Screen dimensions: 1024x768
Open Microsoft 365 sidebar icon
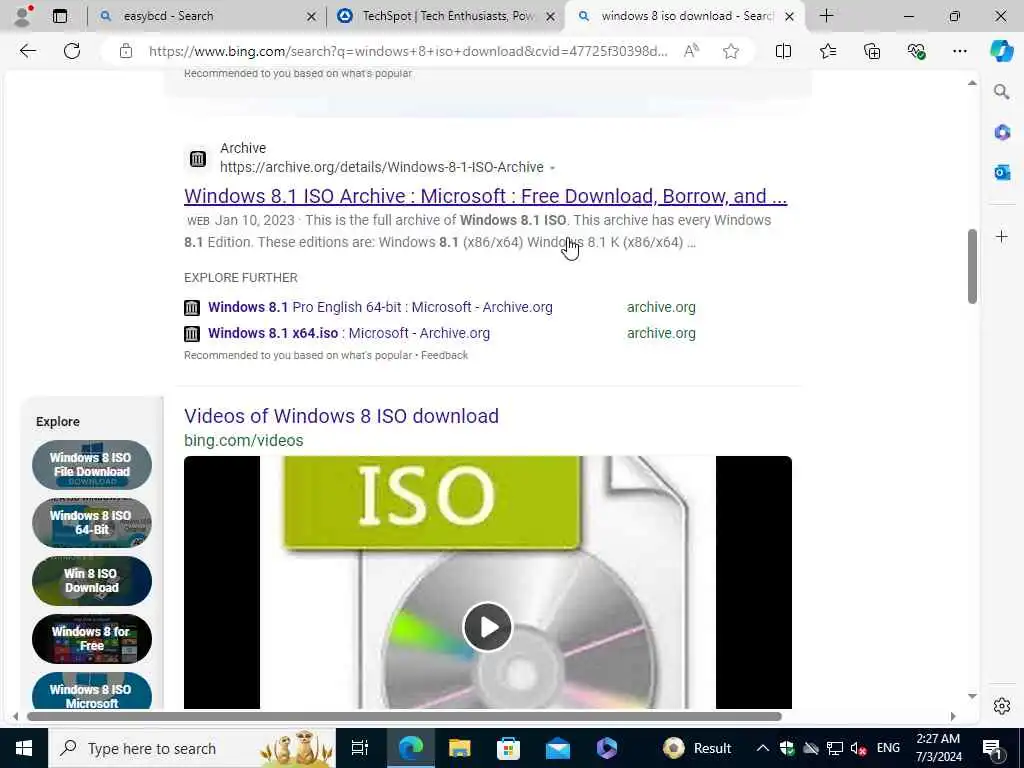[x=1002, y=133]
